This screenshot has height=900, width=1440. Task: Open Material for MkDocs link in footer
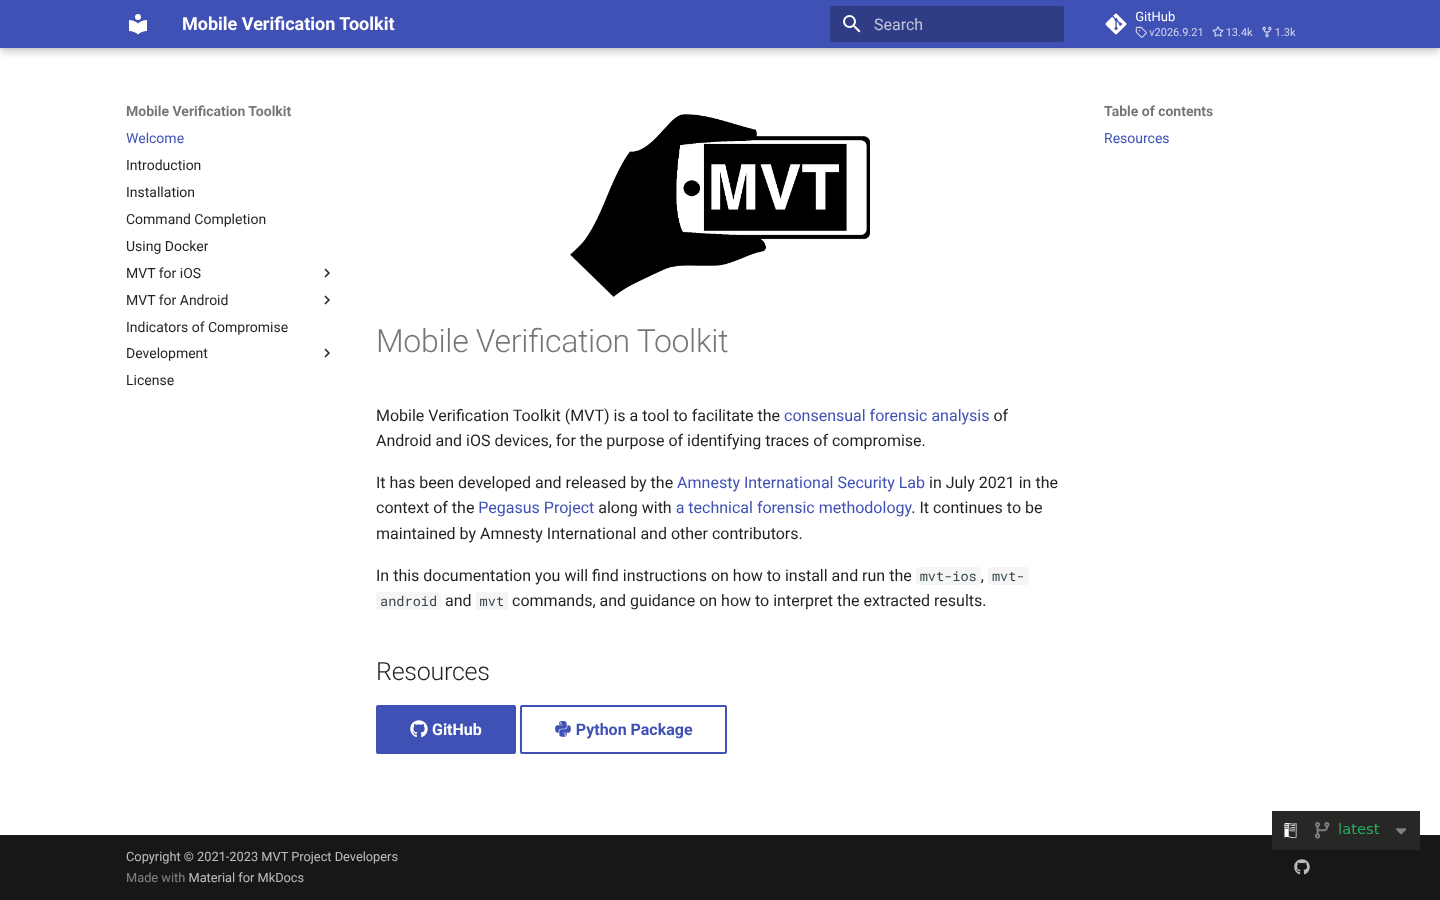(246, 878)
